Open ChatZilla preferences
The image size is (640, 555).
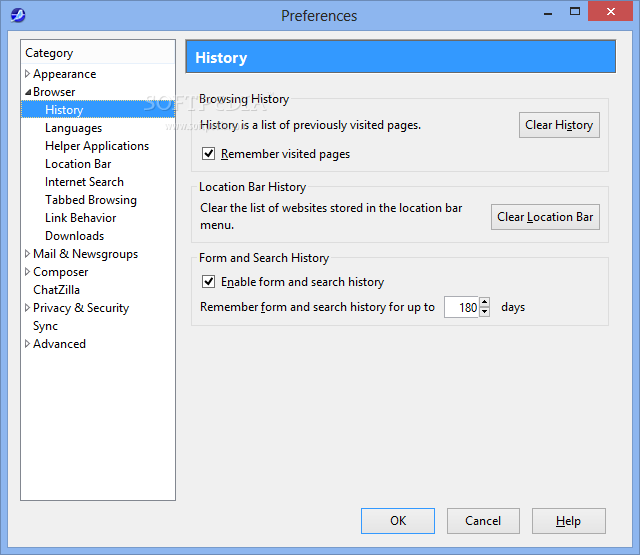56,290
